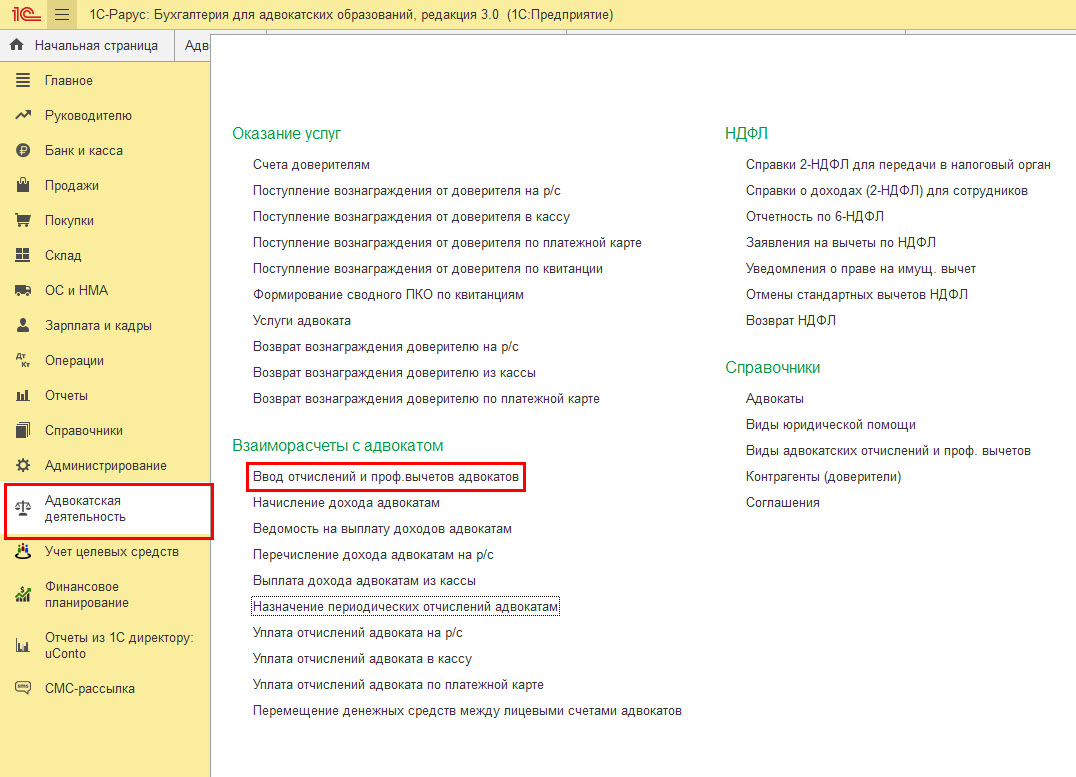This screenshot has height=777, width=1076.
Task: Open Назначение периодических отчислений адвокатам
Action: tap(405, 607)
